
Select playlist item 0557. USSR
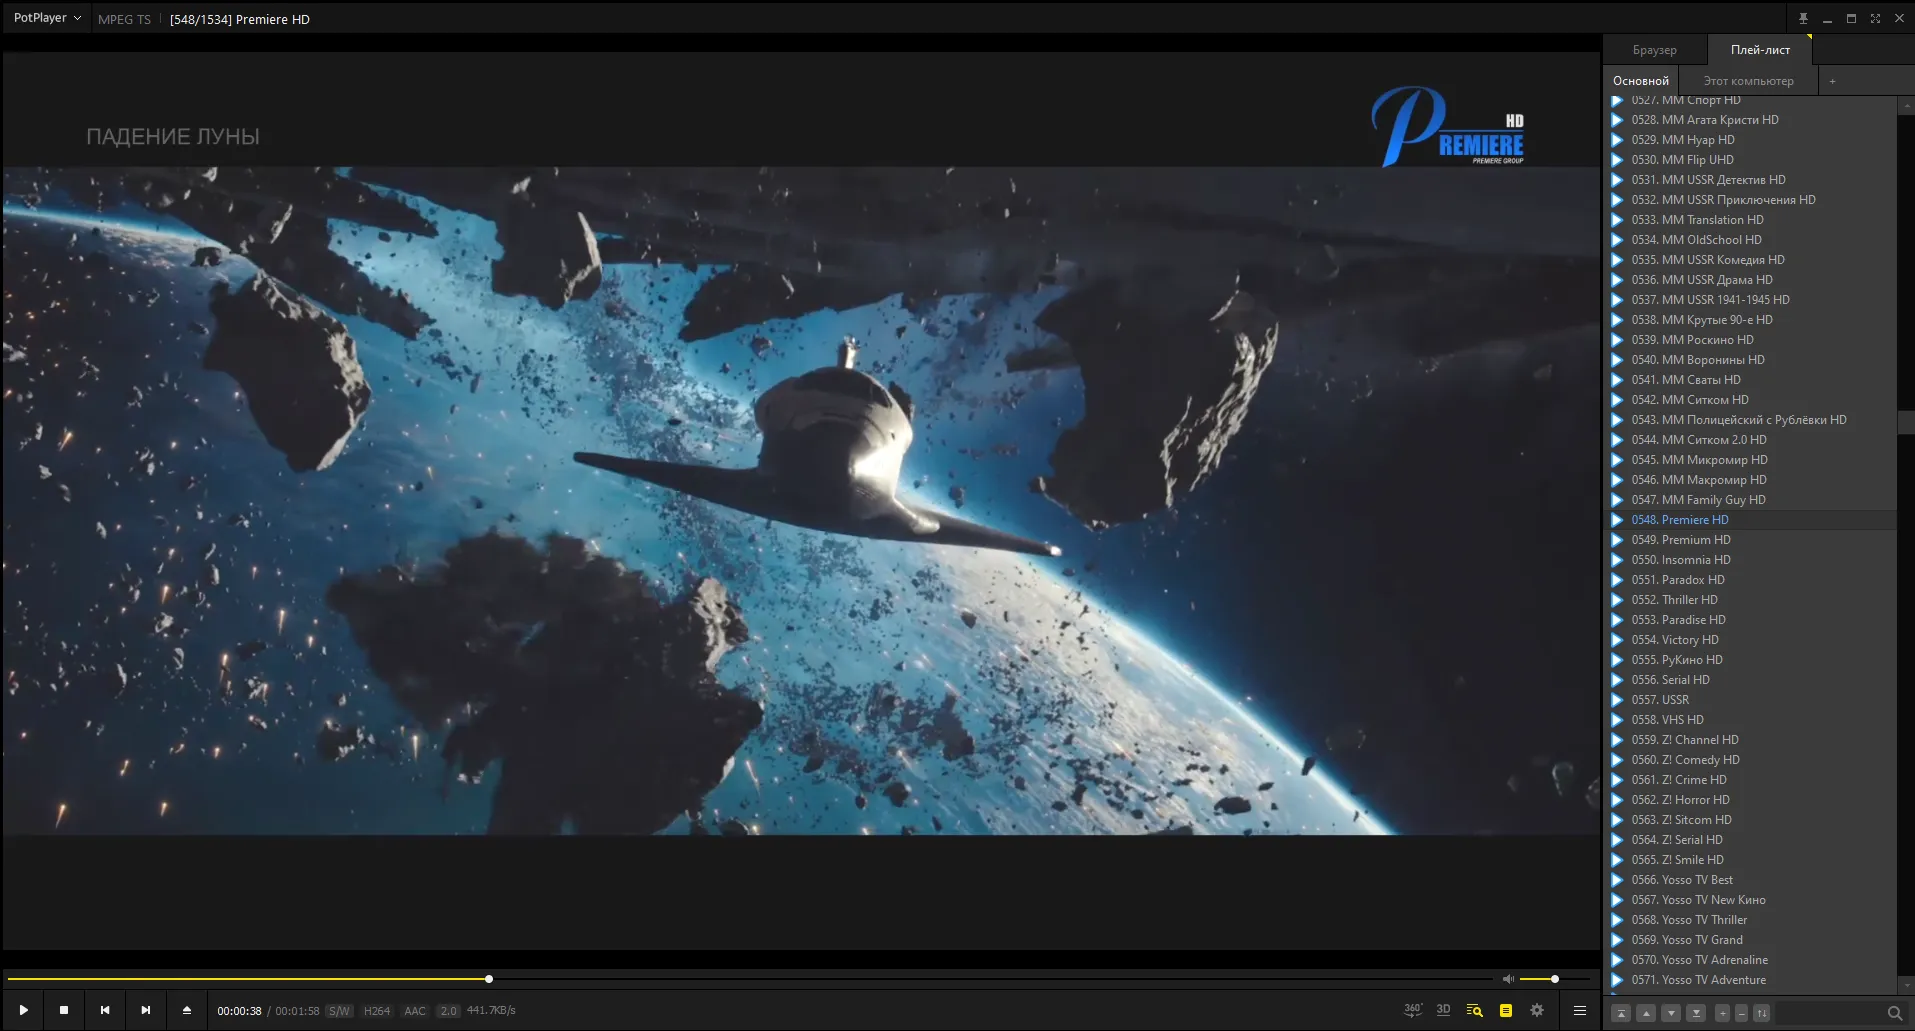point(1750,700)
